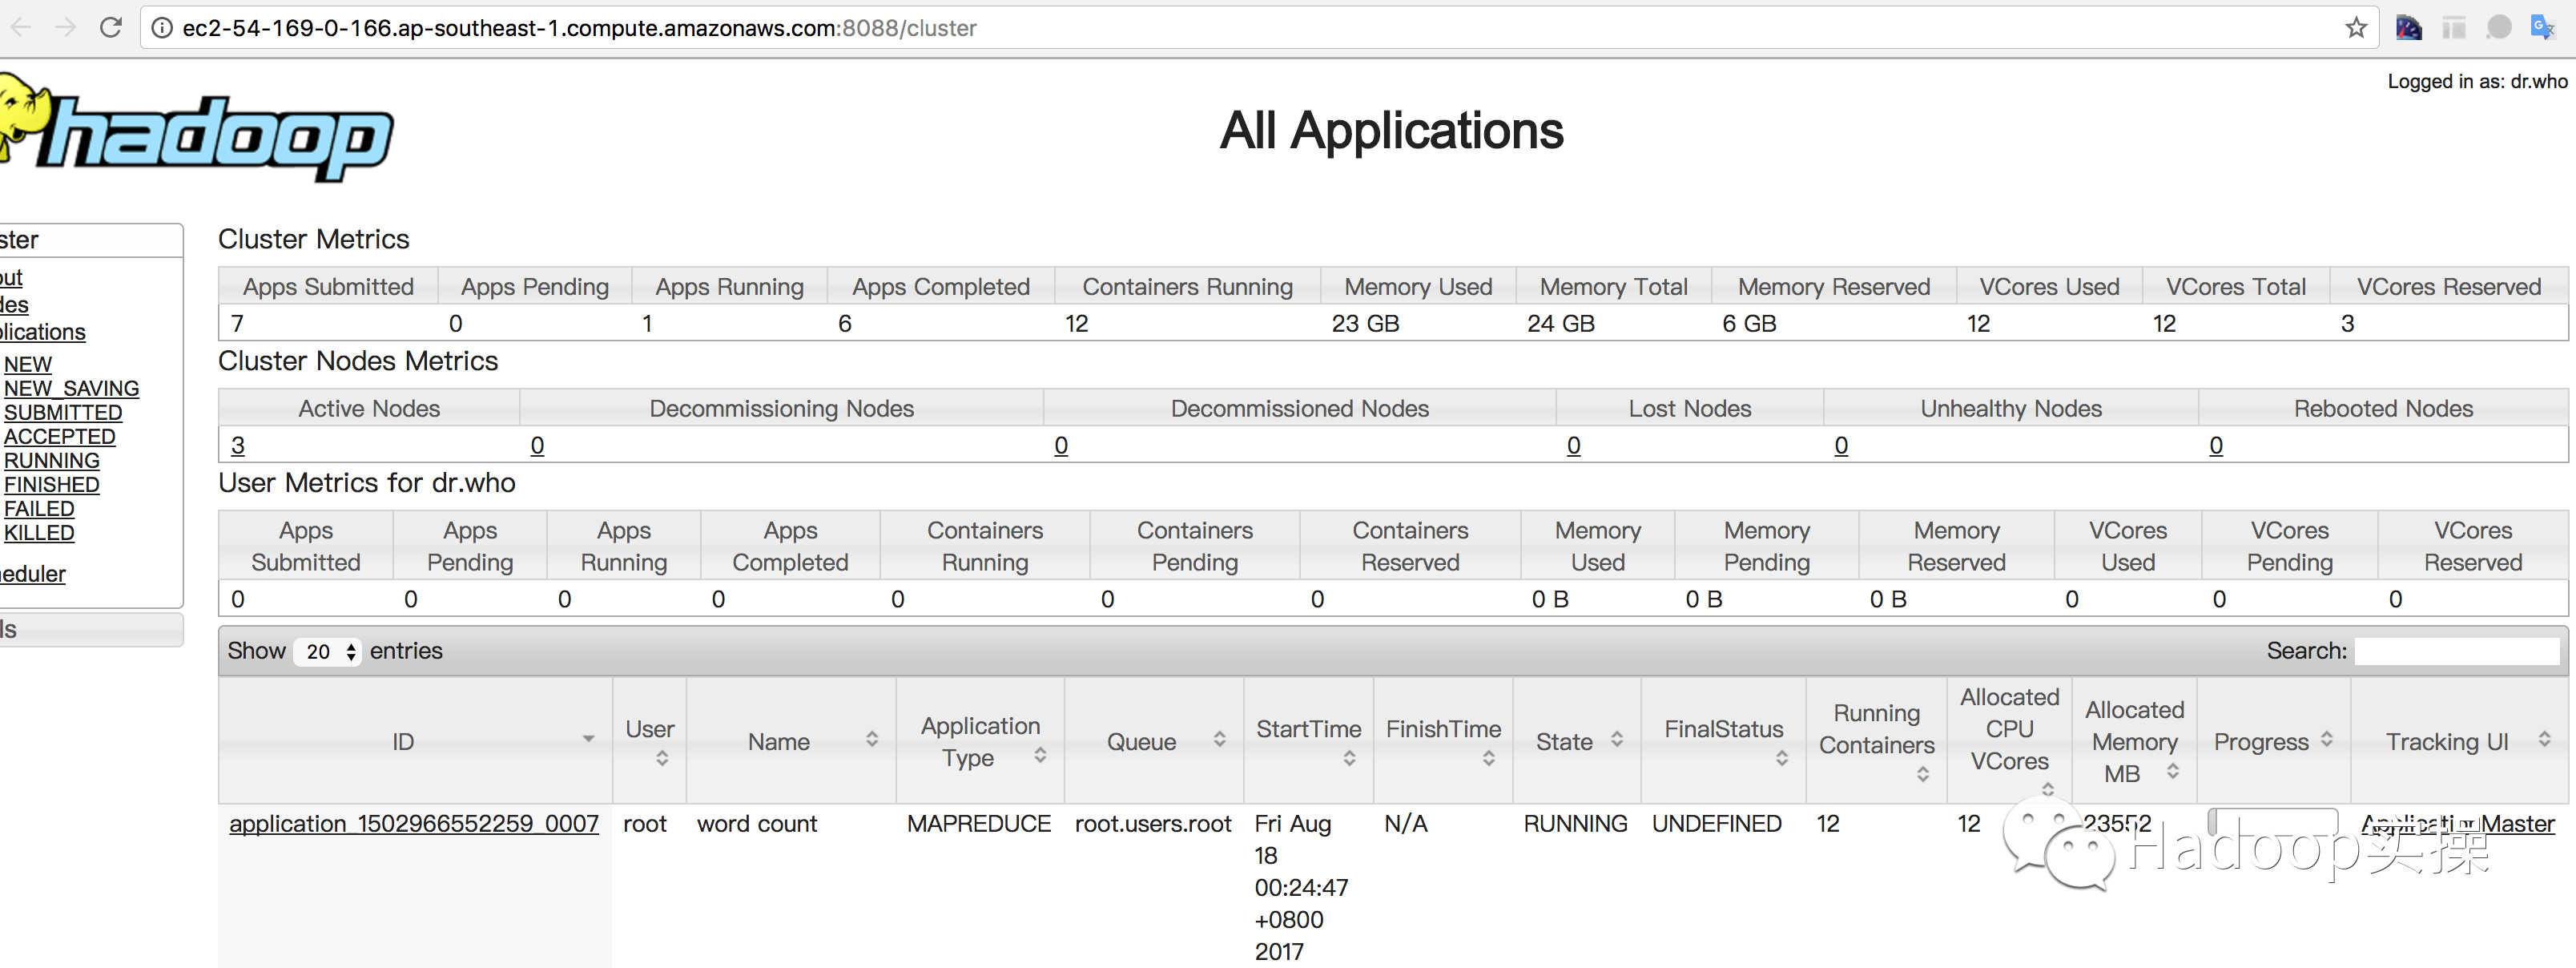Click the Lost Nodes count 0
Image resolution: width=2576 pixels, height=968 pixels.
(x=1574, y=446)
